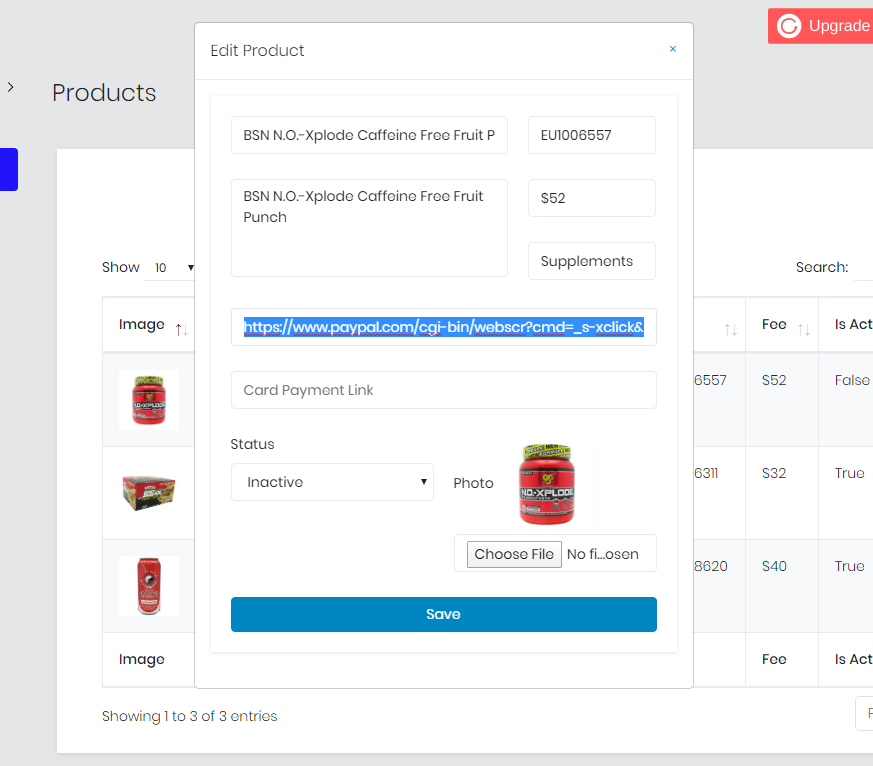This screenshot has width=873, height=766.
Task: Click the Choose File button
Action: tap(514, 554)
